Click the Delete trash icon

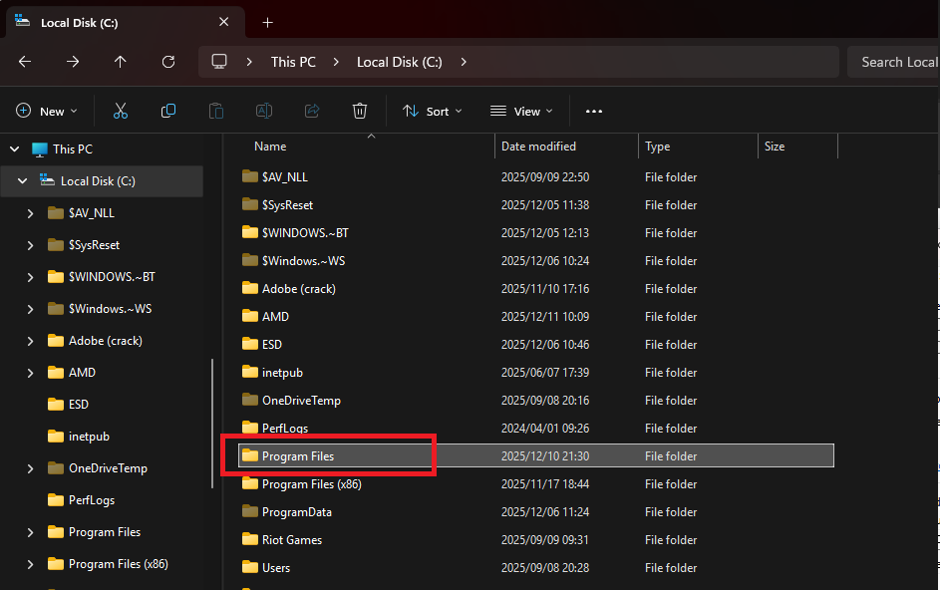pos(360,111)
